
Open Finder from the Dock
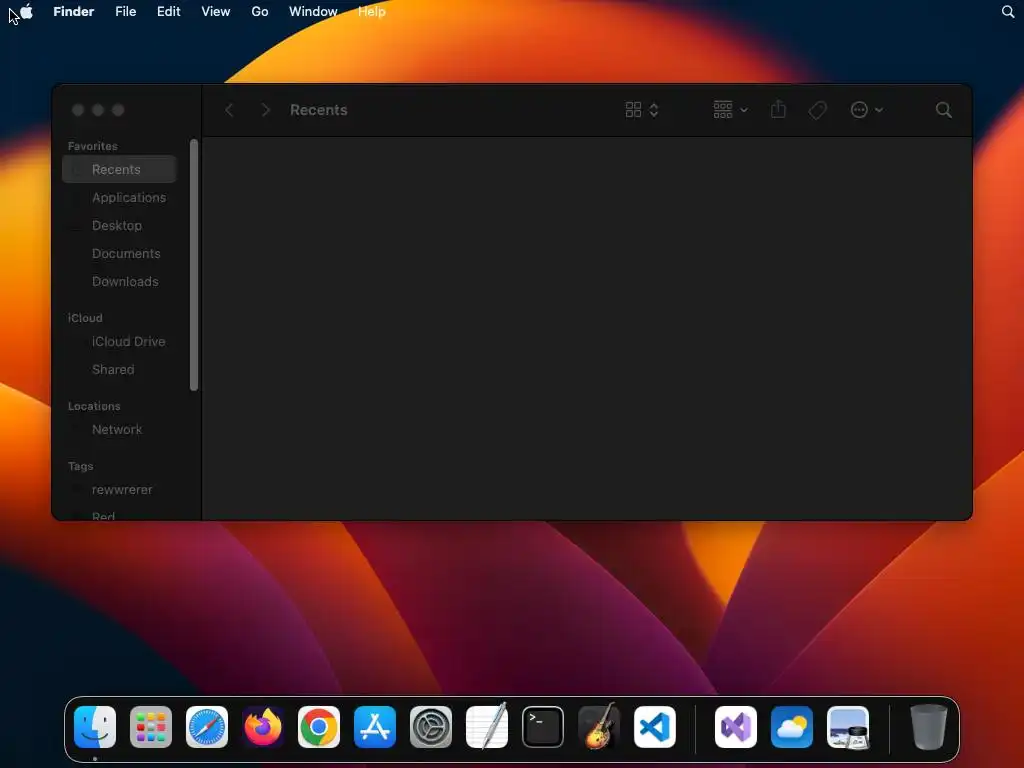click(95, 727)
